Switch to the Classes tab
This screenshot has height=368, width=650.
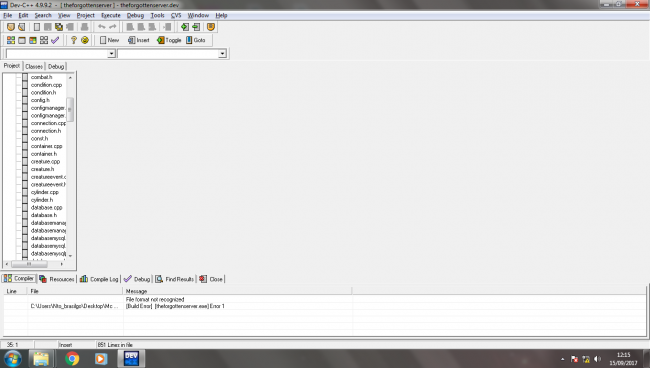34,66
